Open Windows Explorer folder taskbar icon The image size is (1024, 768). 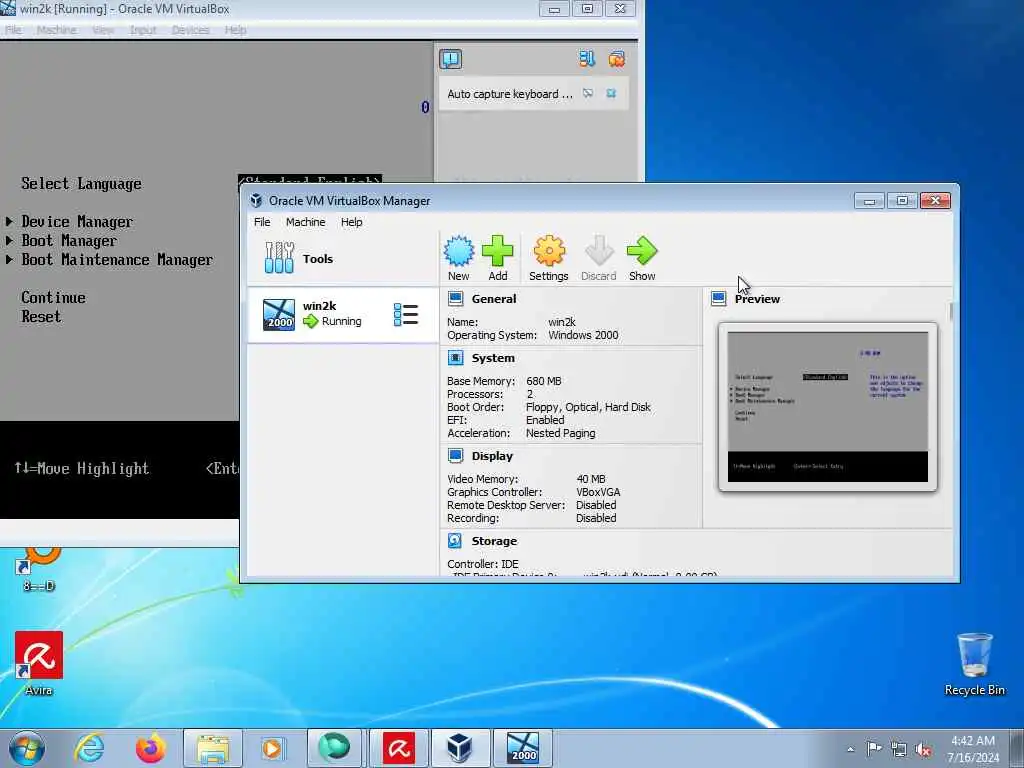click(x=213, y=748)
